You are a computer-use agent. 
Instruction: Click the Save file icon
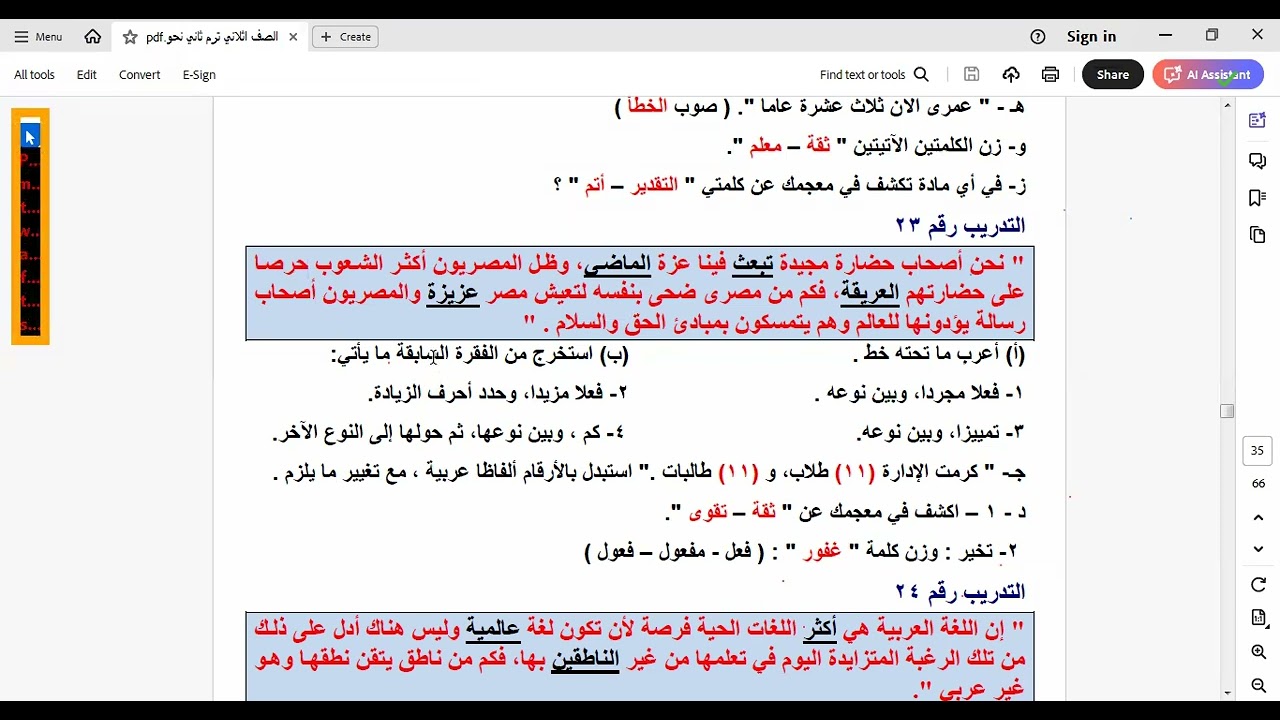(x=971, y=75)
